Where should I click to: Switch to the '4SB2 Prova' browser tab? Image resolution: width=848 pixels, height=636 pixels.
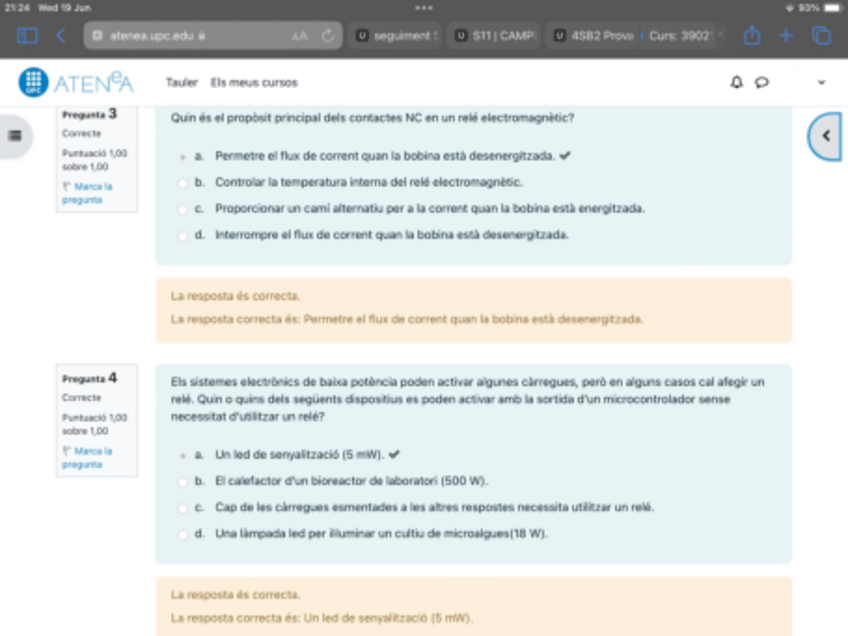click(x=593, y=36)
